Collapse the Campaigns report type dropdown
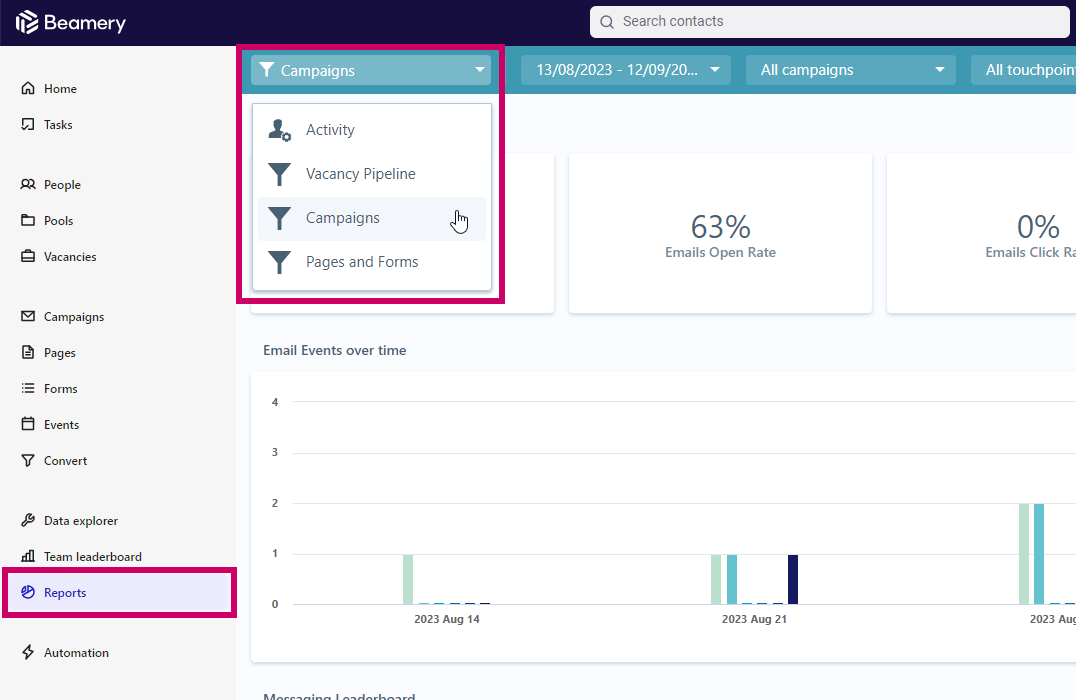Viewport: 1076px width, 700px height. 371,70
